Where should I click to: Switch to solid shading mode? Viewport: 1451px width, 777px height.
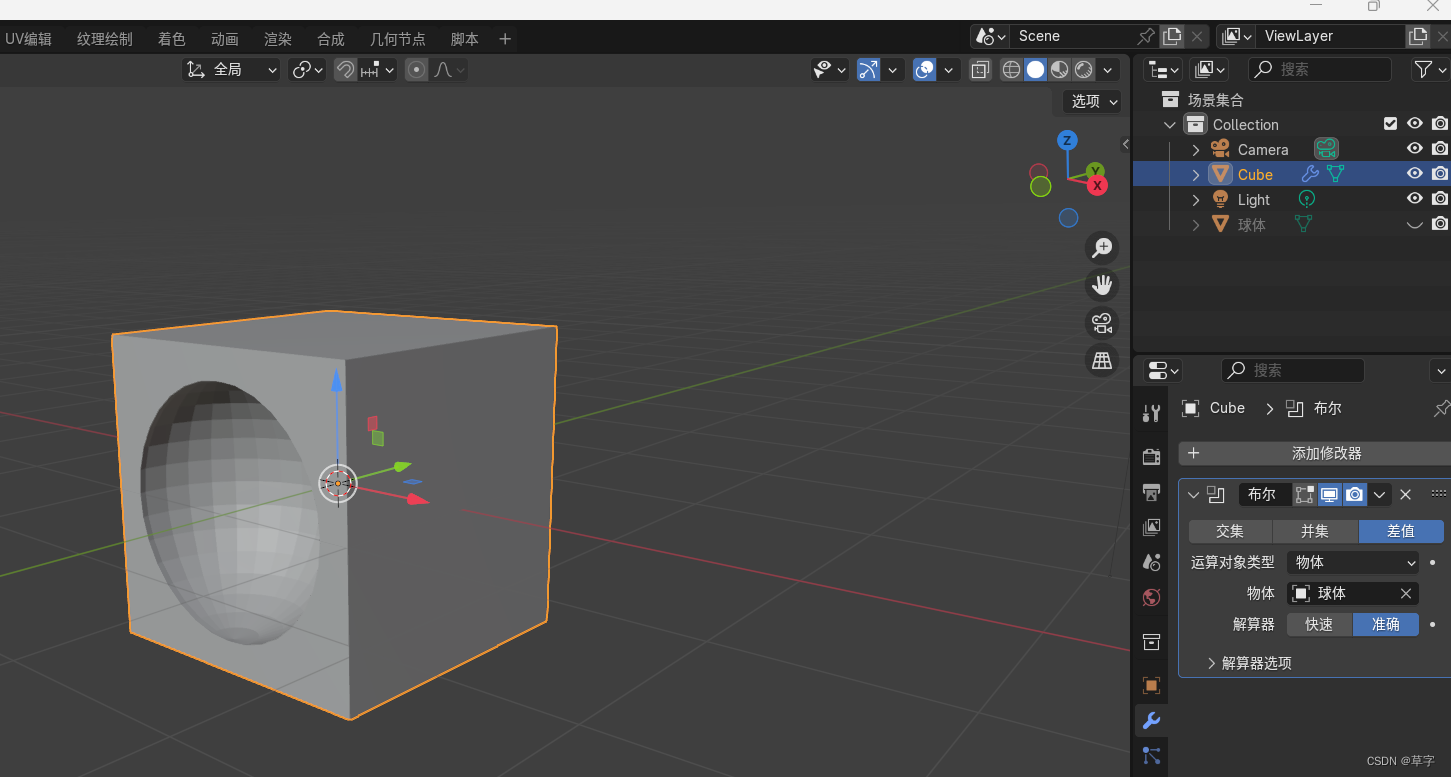click(1035, 70)
